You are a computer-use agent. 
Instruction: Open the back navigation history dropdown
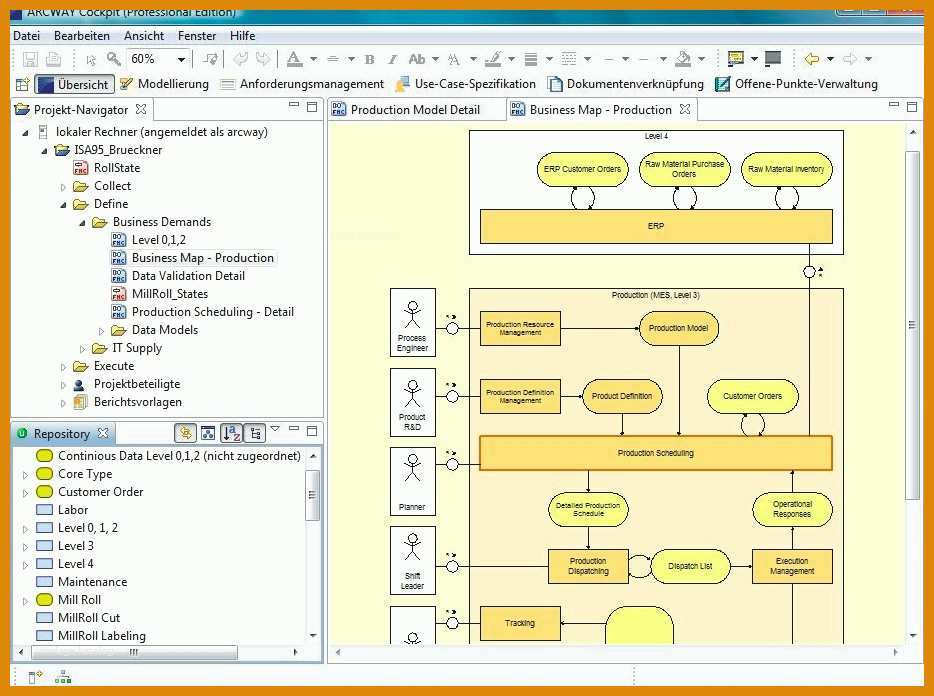click(830, 59)
